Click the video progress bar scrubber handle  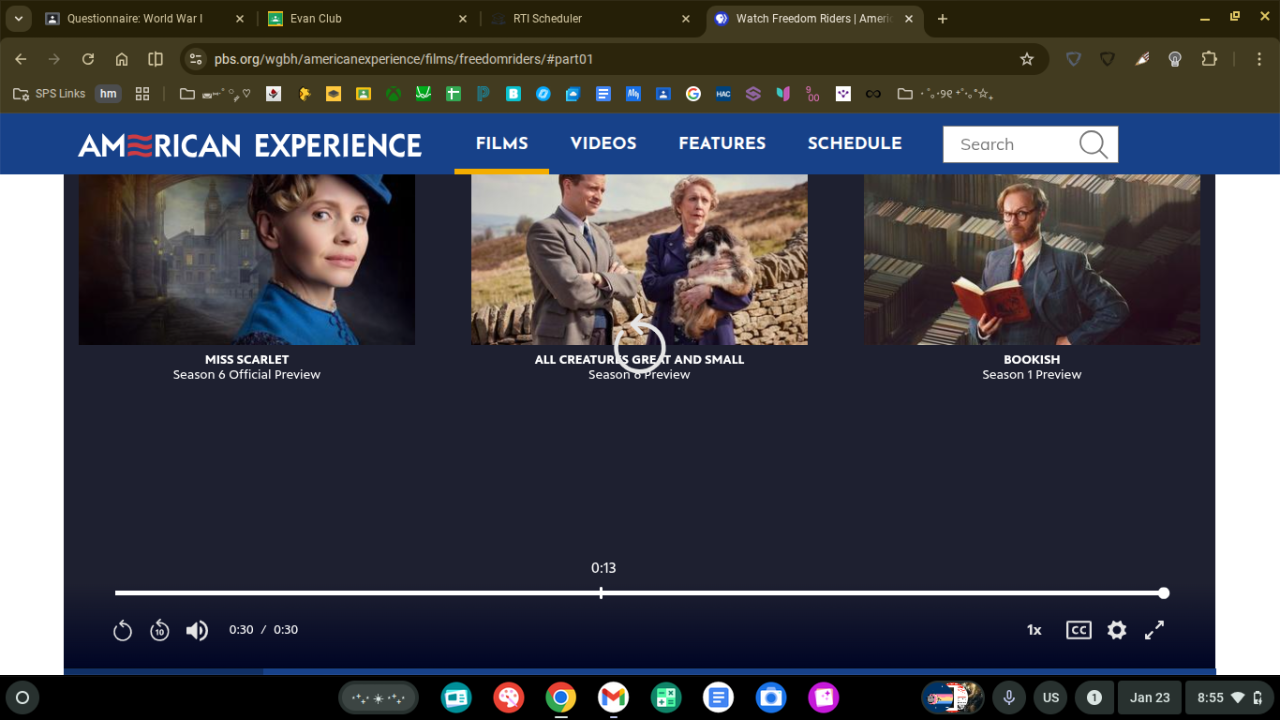(x=1164, y=593)
